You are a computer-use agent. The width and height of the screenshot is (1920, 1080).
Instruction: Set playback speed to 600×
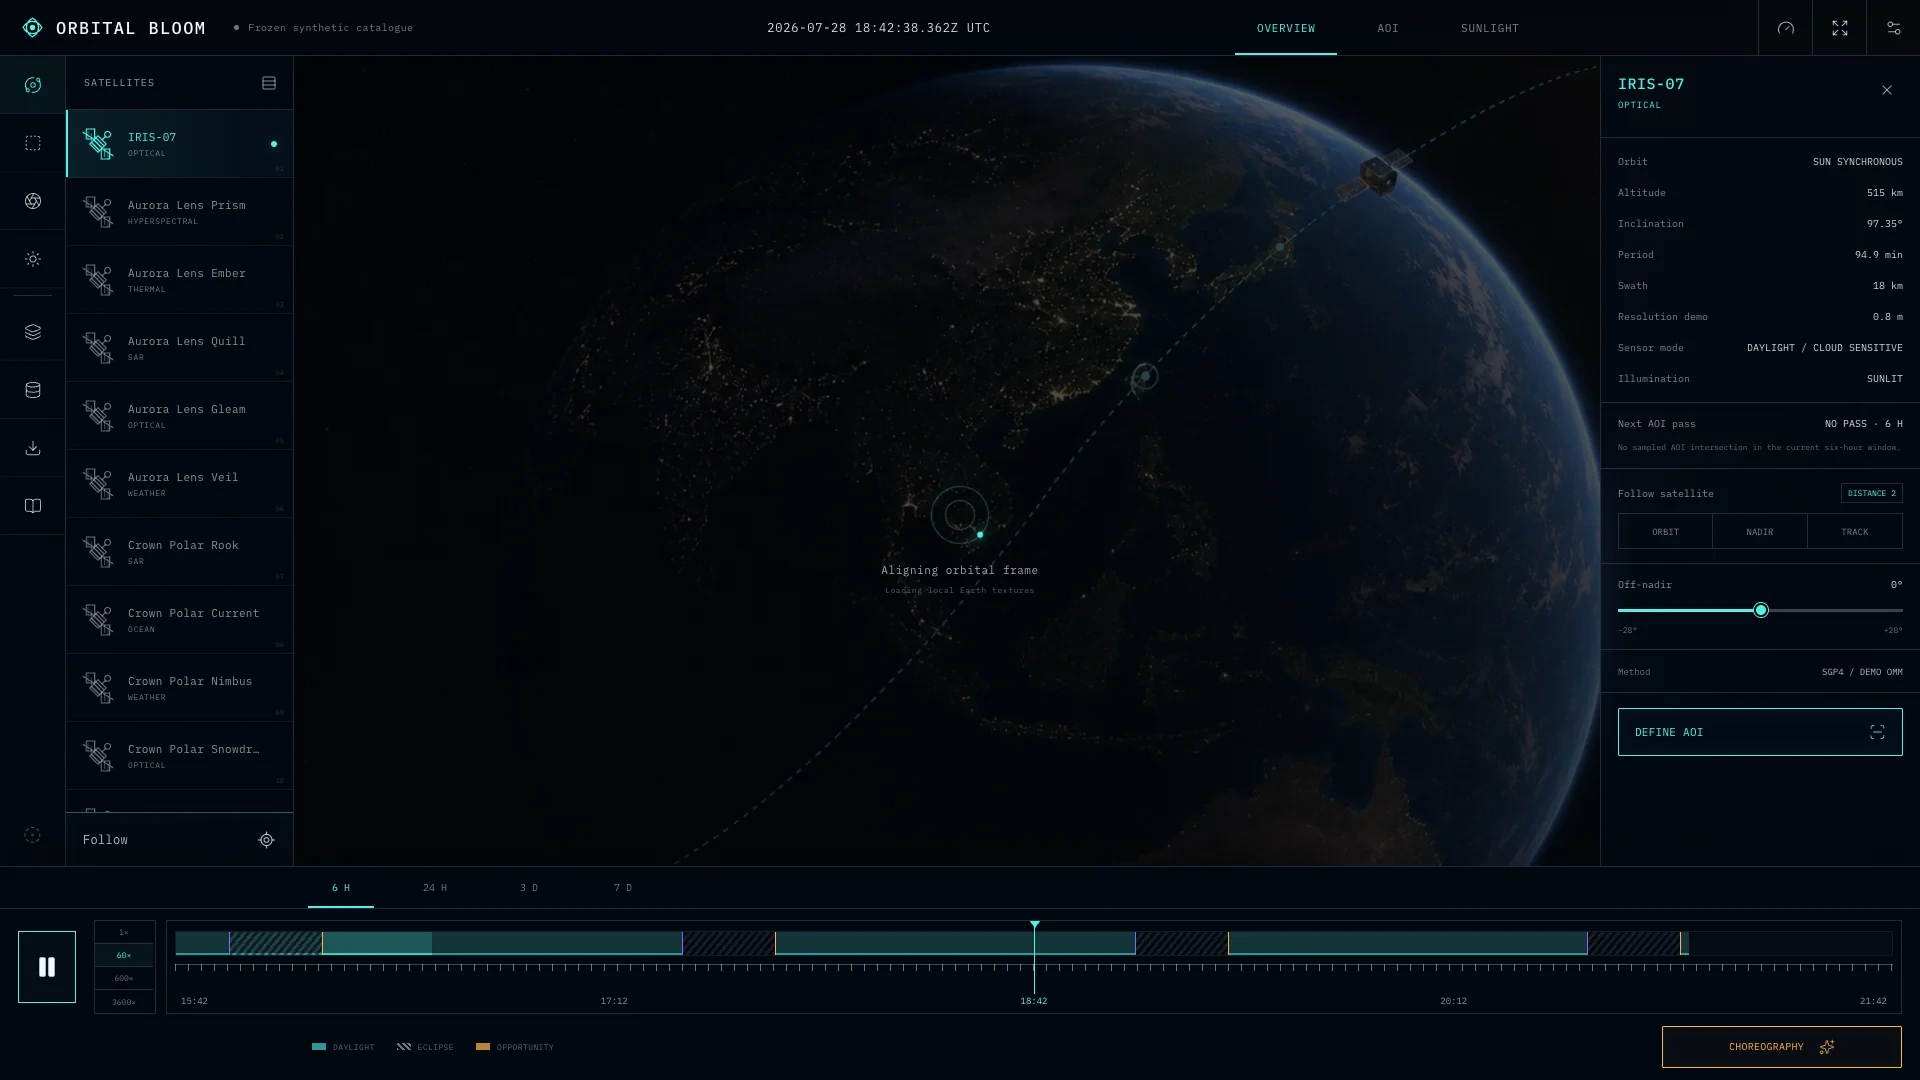tap(124, 978)
